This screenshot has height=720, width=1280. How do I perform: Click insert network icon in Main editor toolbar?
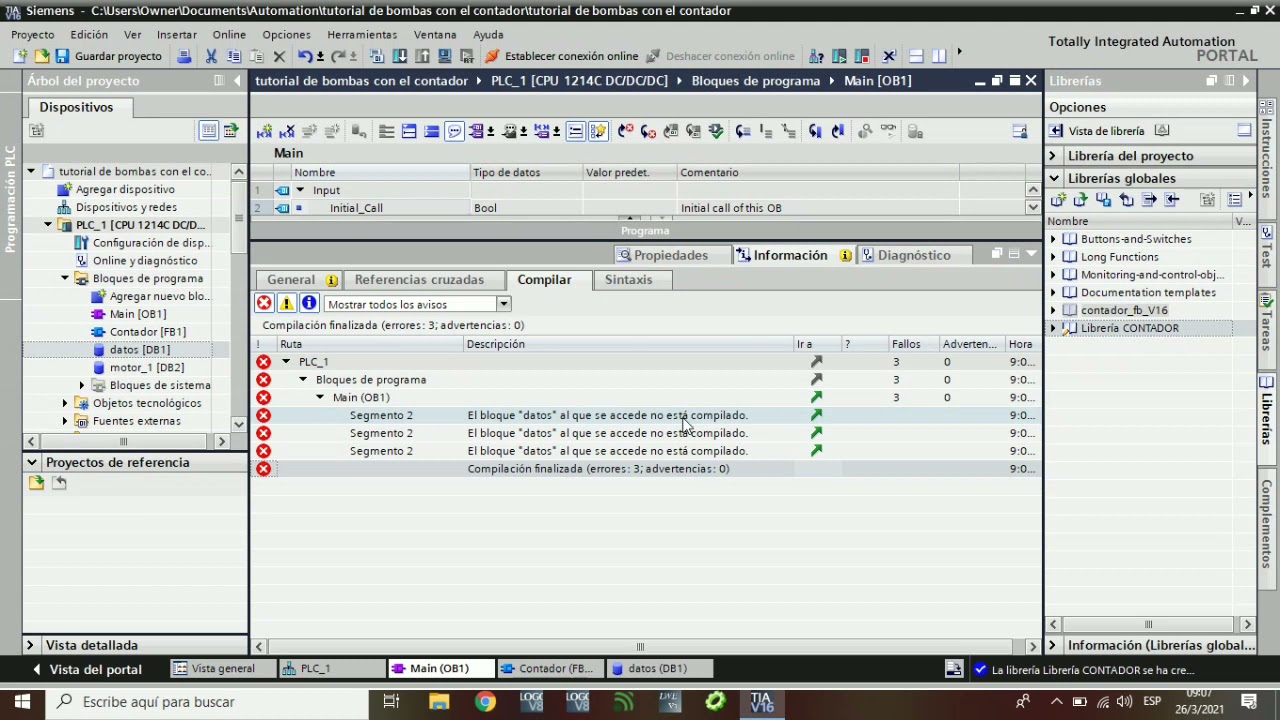264,132
